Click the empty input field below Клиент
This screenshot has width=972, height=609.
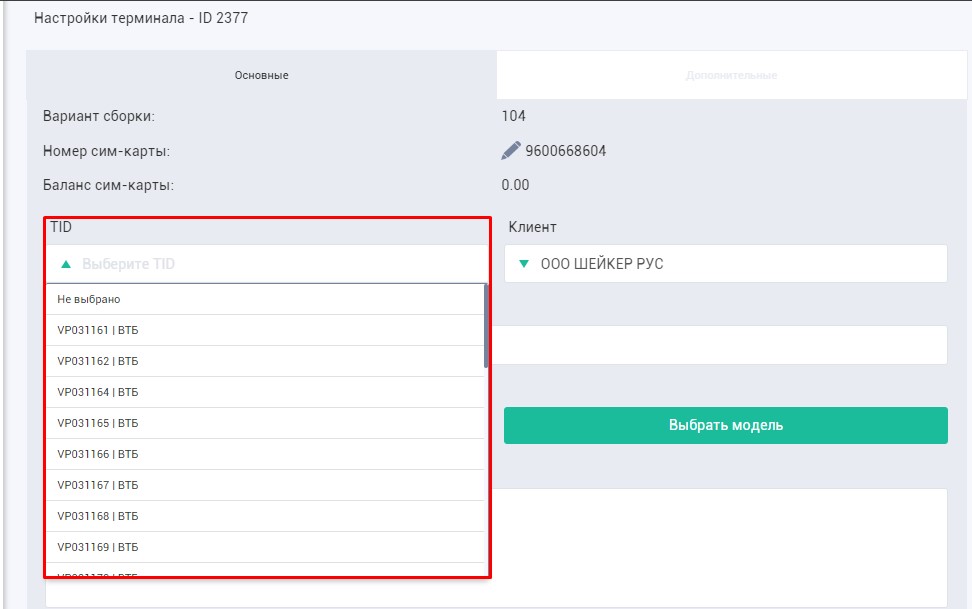pyautogui.click(x=725, y=345)
